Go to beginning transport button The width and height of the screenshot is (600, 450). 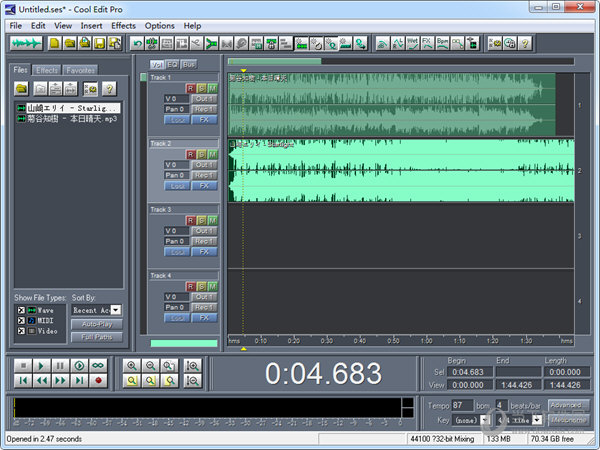tap(23, 380)
